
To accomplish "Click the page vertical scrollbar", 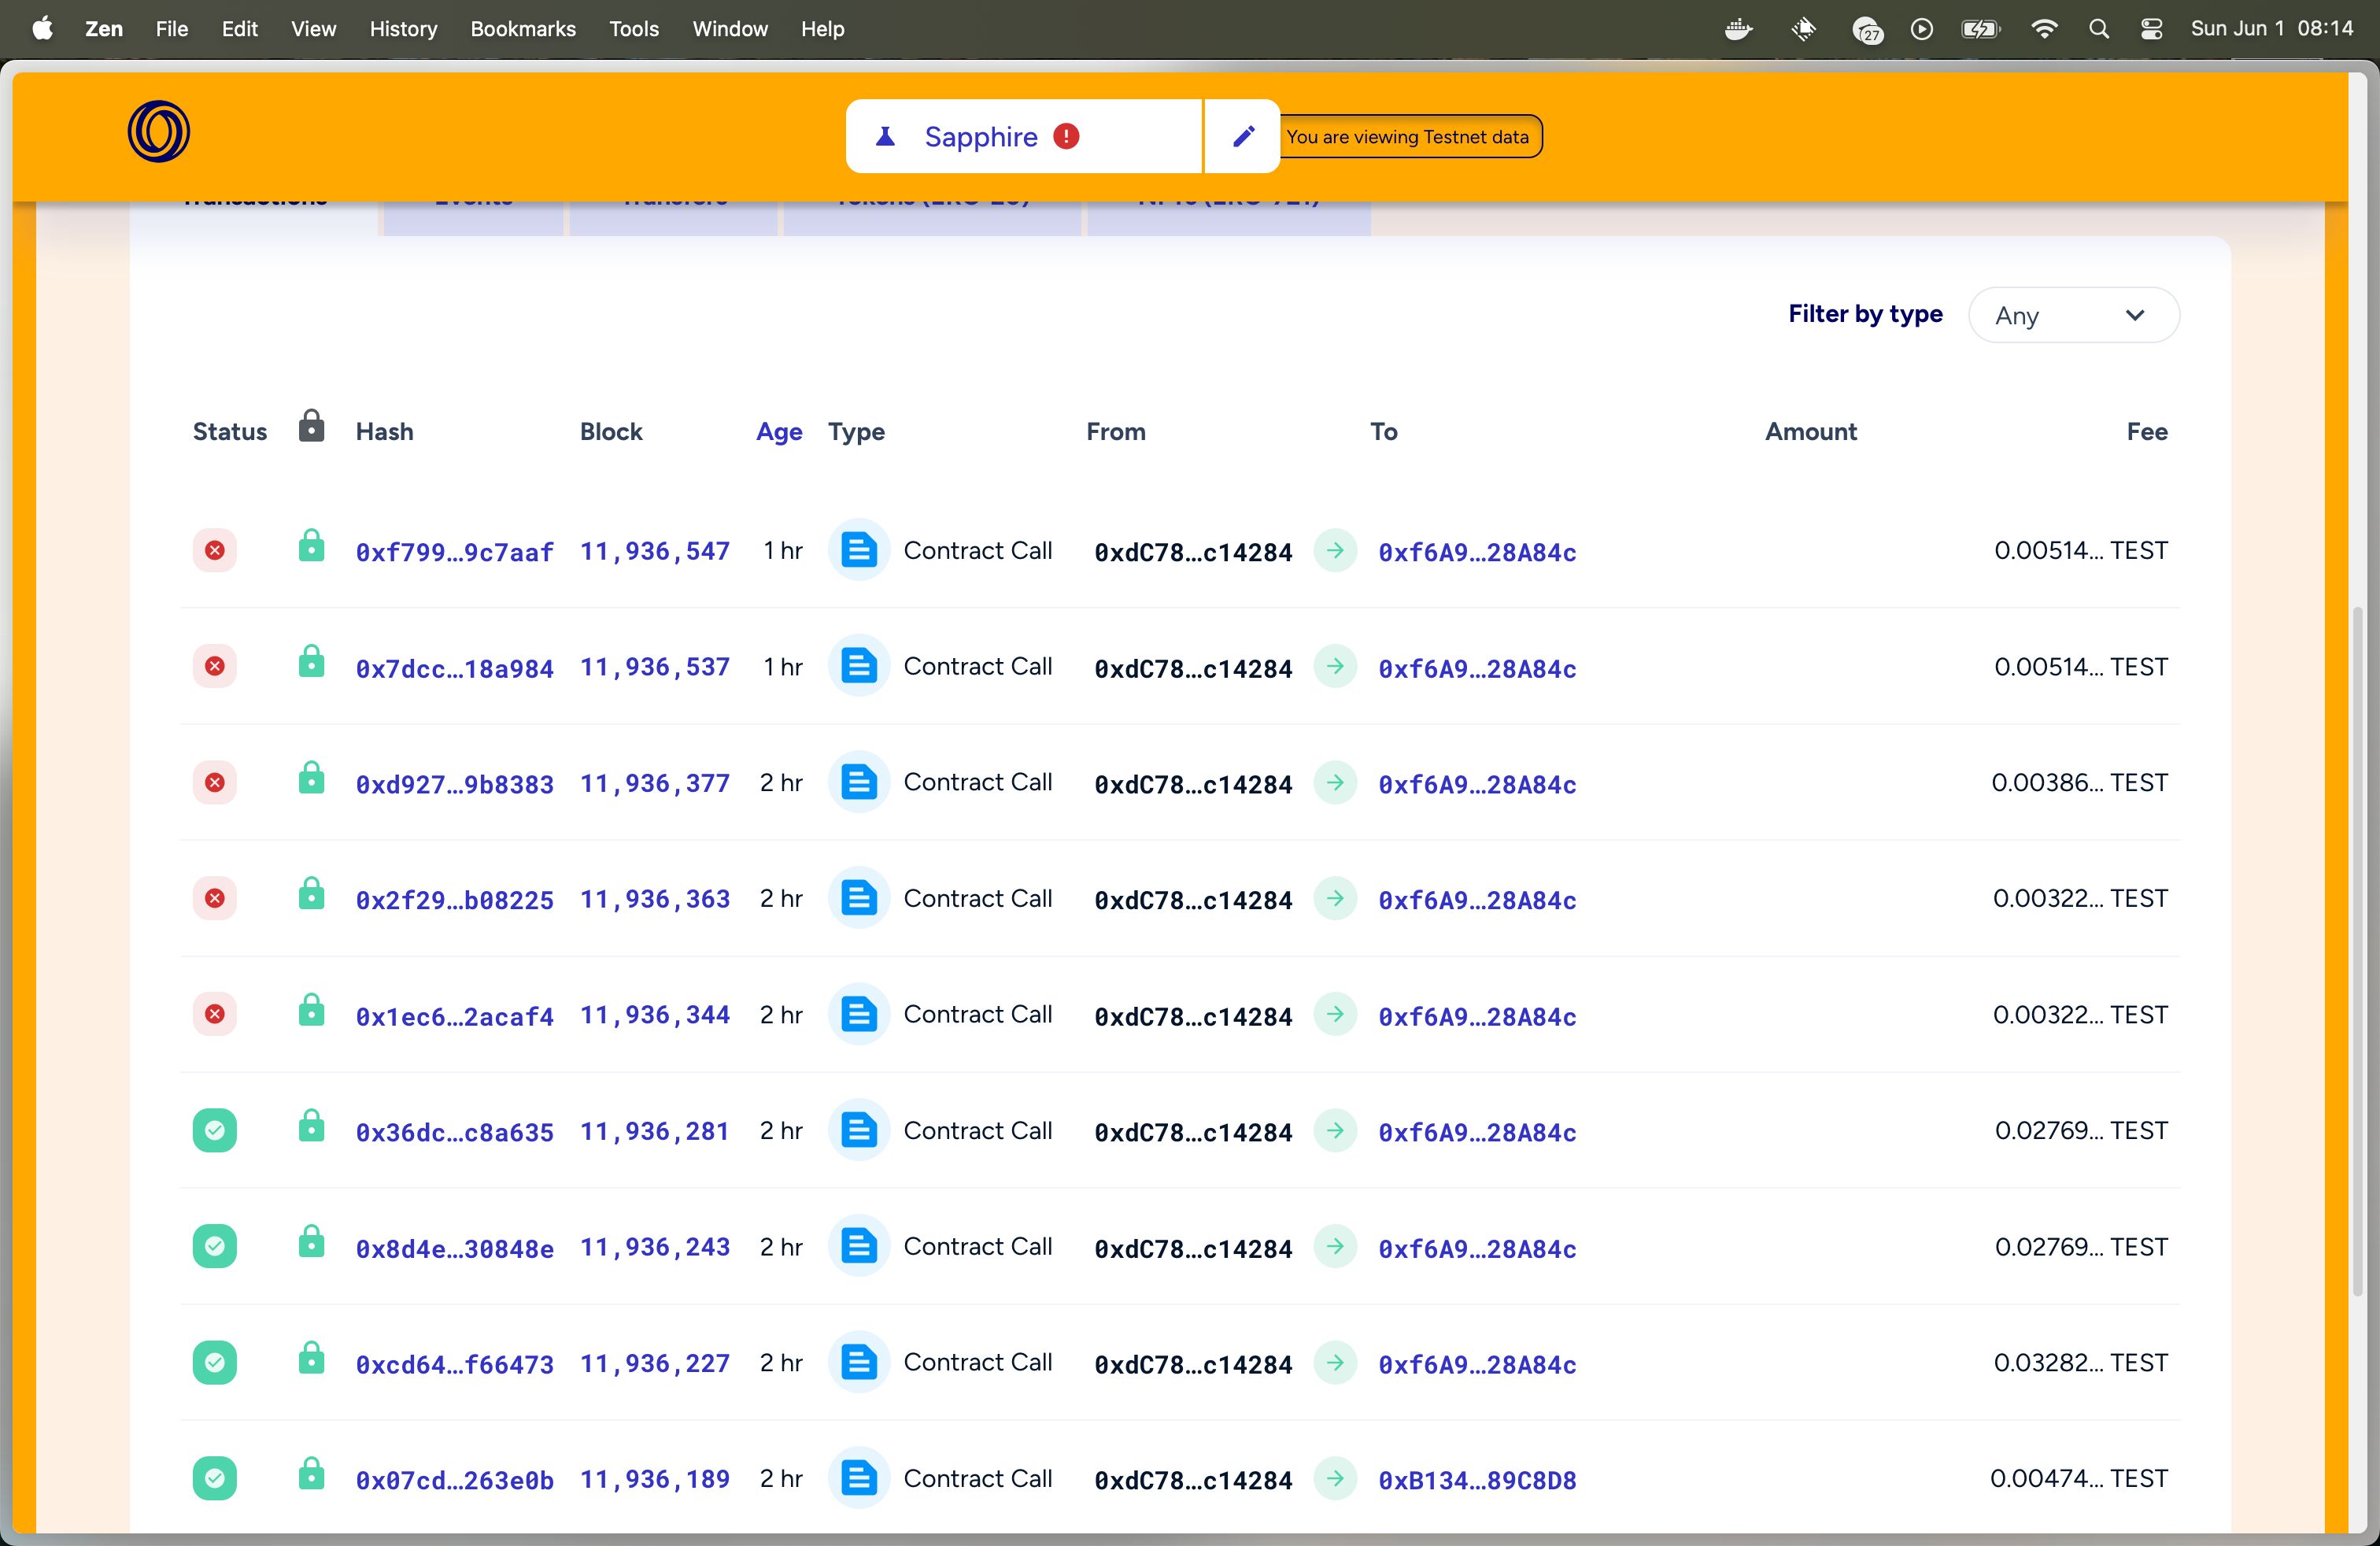I will pos(2357,950).
